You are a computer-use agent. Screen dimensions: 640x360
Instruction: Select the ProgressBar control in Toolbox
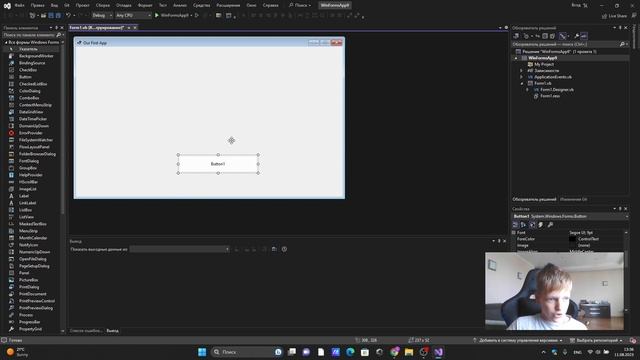tap(29, 322)
